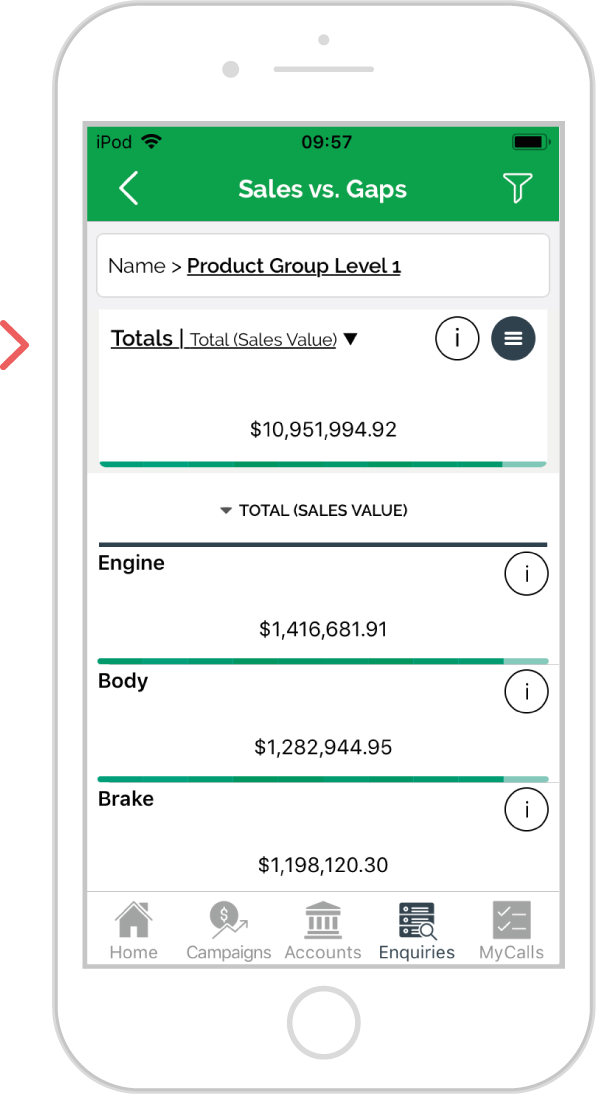The image size is (596, 1094).
Task: Click the Totals green progress bar
Action: [322, 464]
